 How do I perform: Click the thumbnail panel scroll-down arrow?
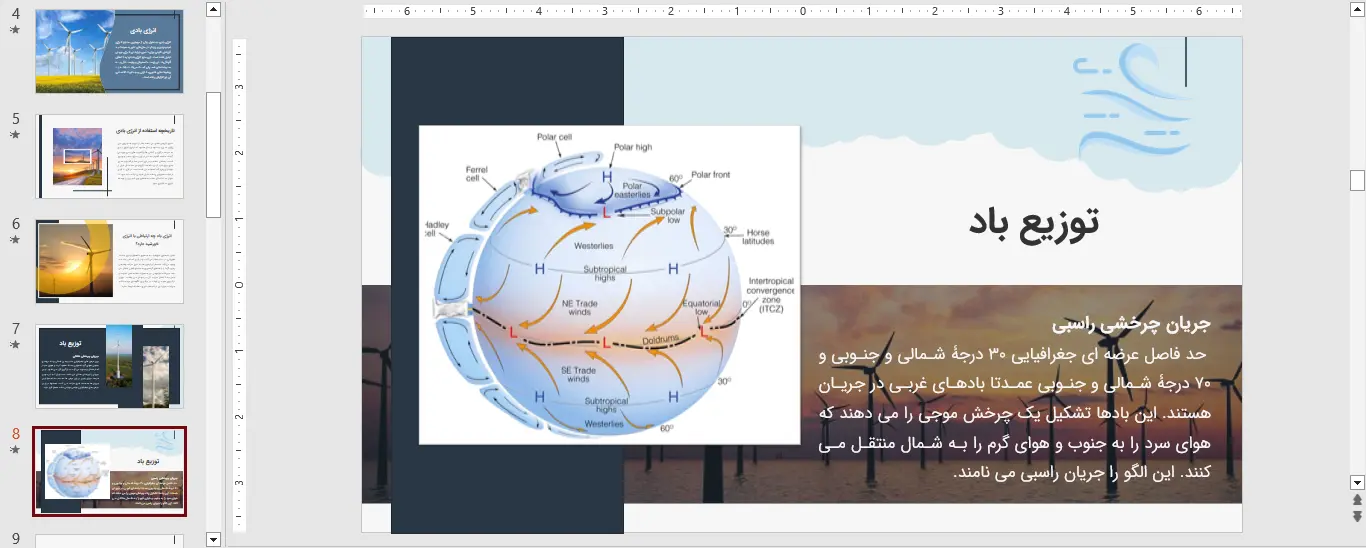click(213, 540)
